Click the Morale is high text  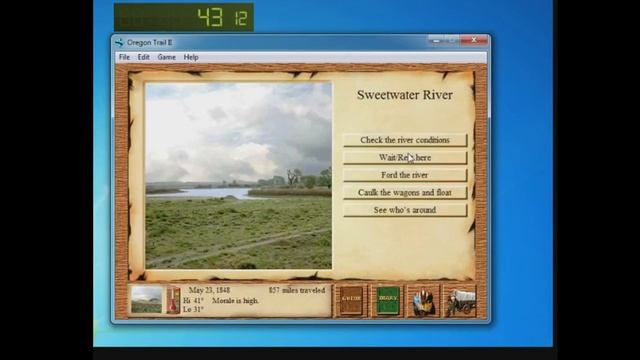coord(236,301)
